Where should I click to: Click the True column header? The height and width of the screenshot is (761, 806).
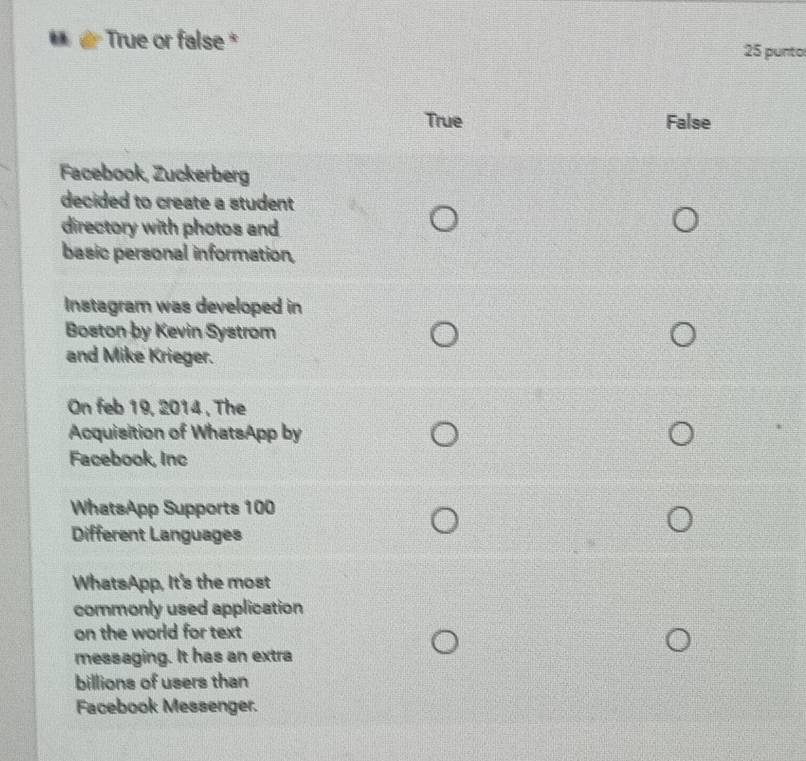442,122
